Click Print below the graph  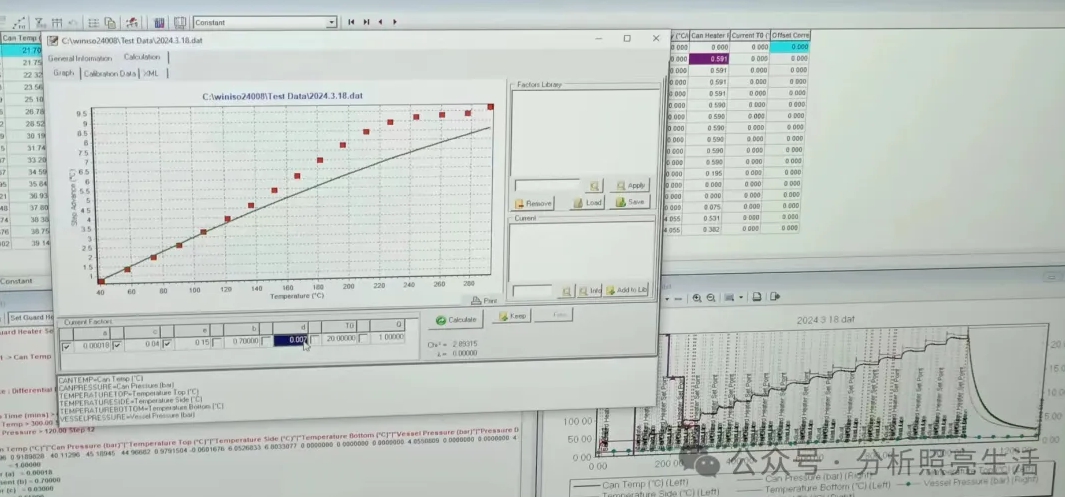click(x=483, y=300)
